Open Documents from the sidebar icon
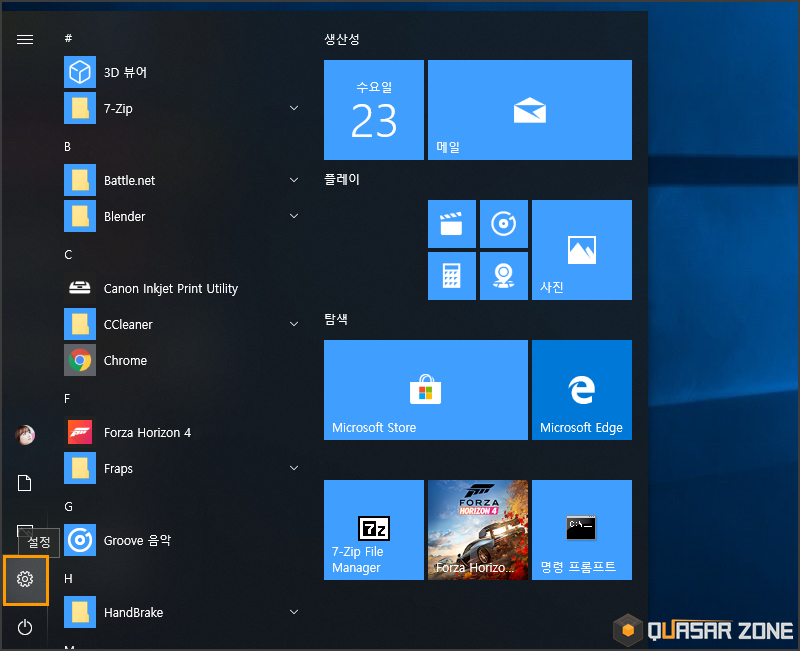The image size is (800, 651). 24,483
